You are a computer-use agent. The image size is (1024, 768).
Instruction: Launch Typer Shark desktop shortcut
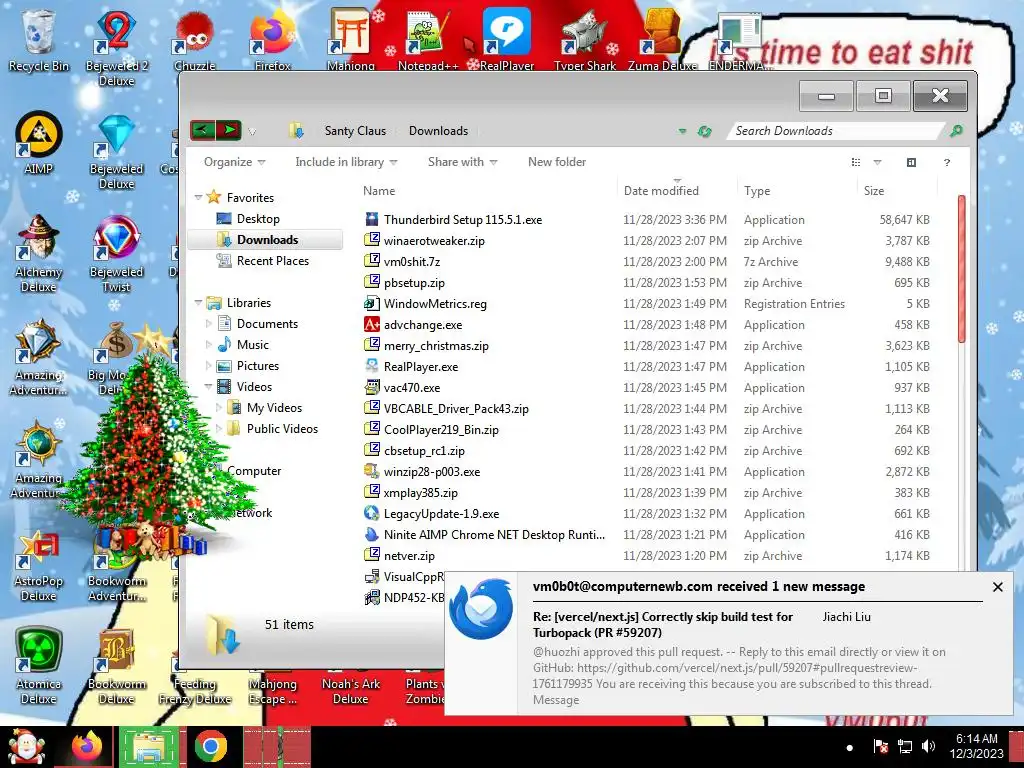[x=584, y=39]
